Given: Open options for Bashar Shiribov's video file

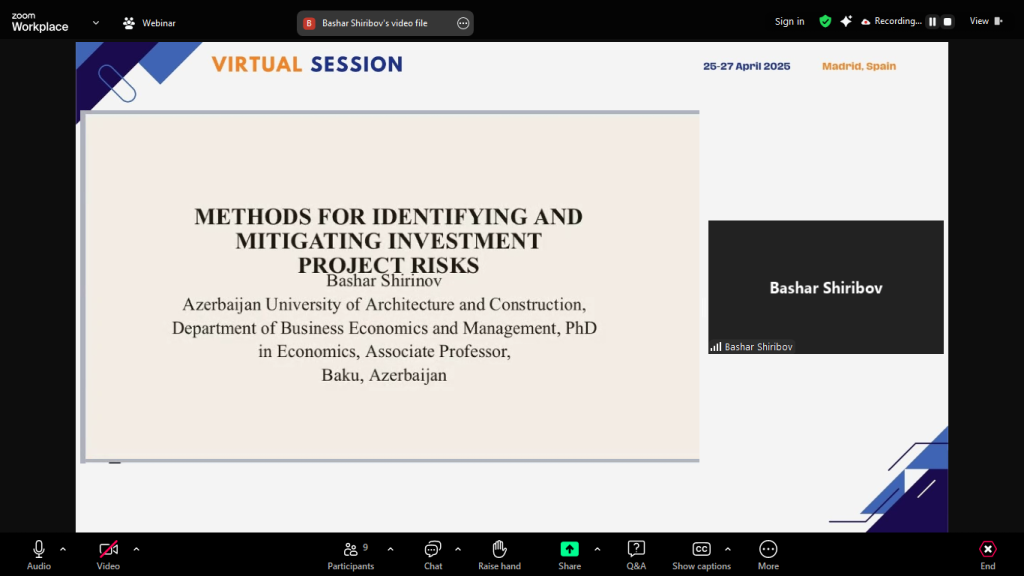Looking at the screenshot, I should pos(462,23).
